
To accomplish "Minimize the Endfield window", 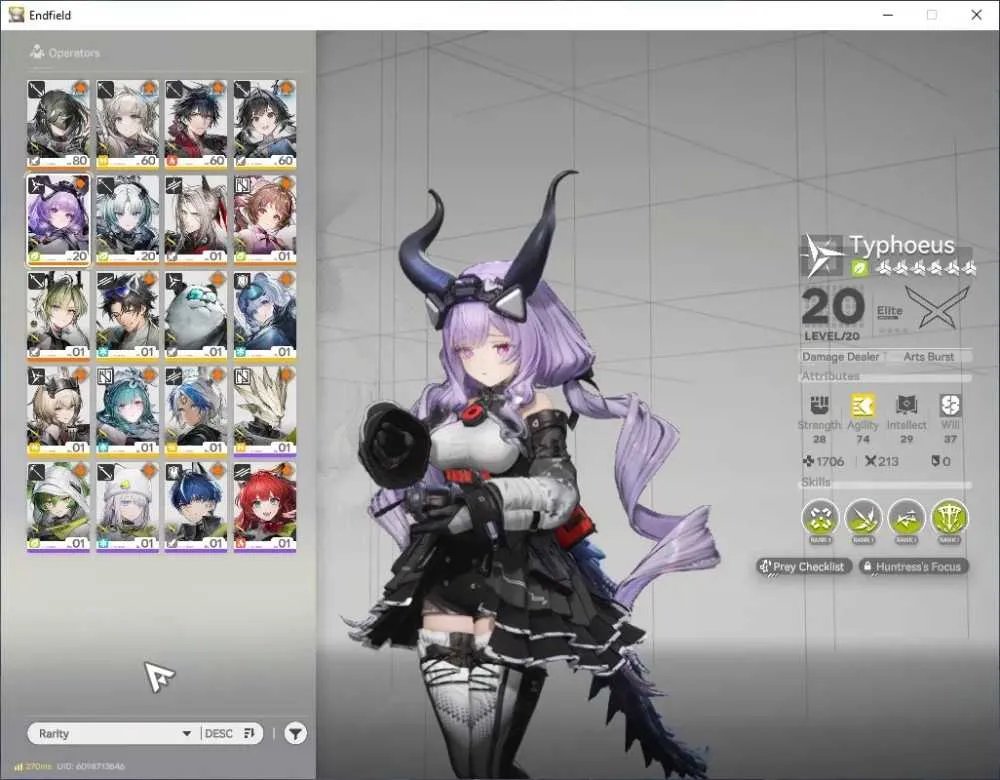I will (887, 15).
